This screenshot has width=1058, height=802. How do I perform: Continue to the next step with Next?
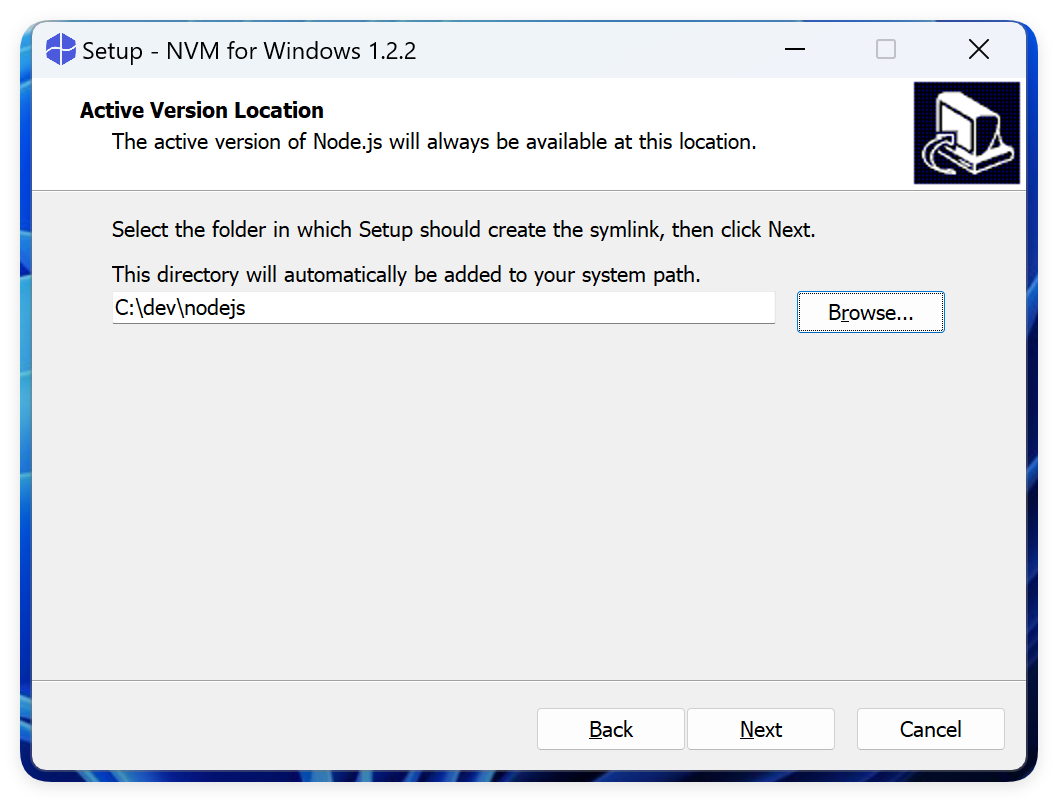point(760,729)
